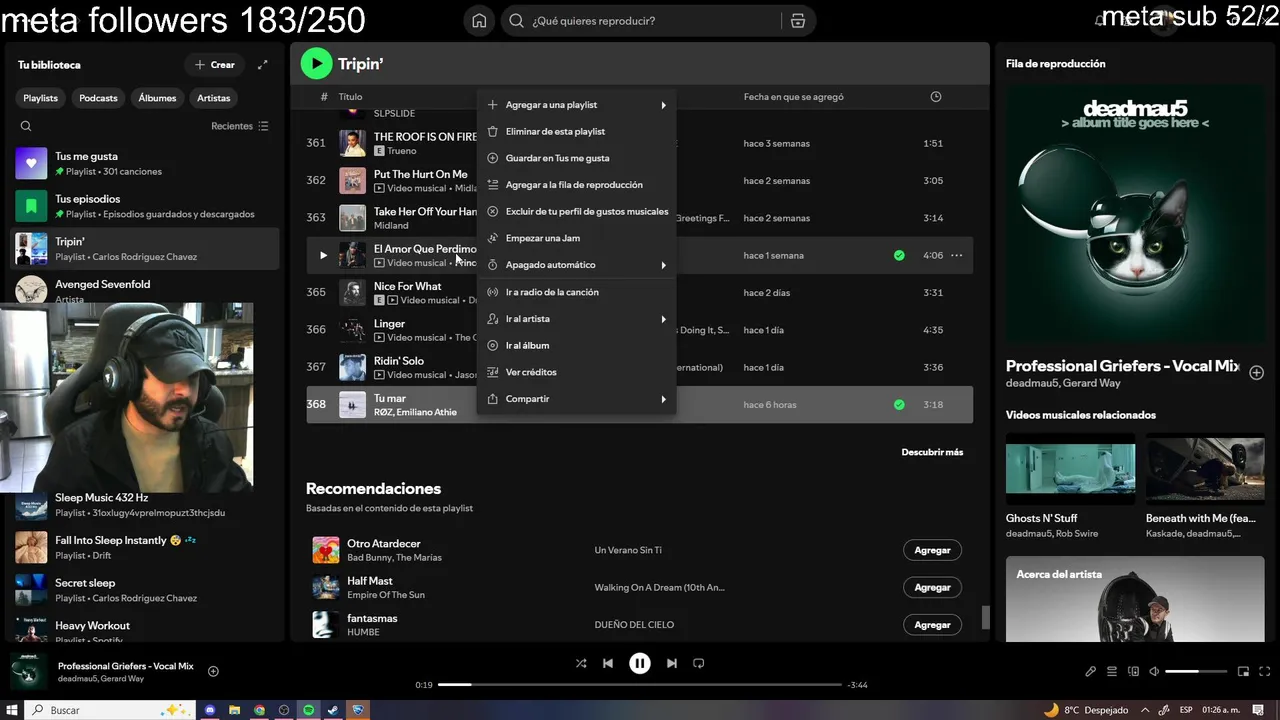Play the Tripin' playlist with green button

(x=316, y=64)
